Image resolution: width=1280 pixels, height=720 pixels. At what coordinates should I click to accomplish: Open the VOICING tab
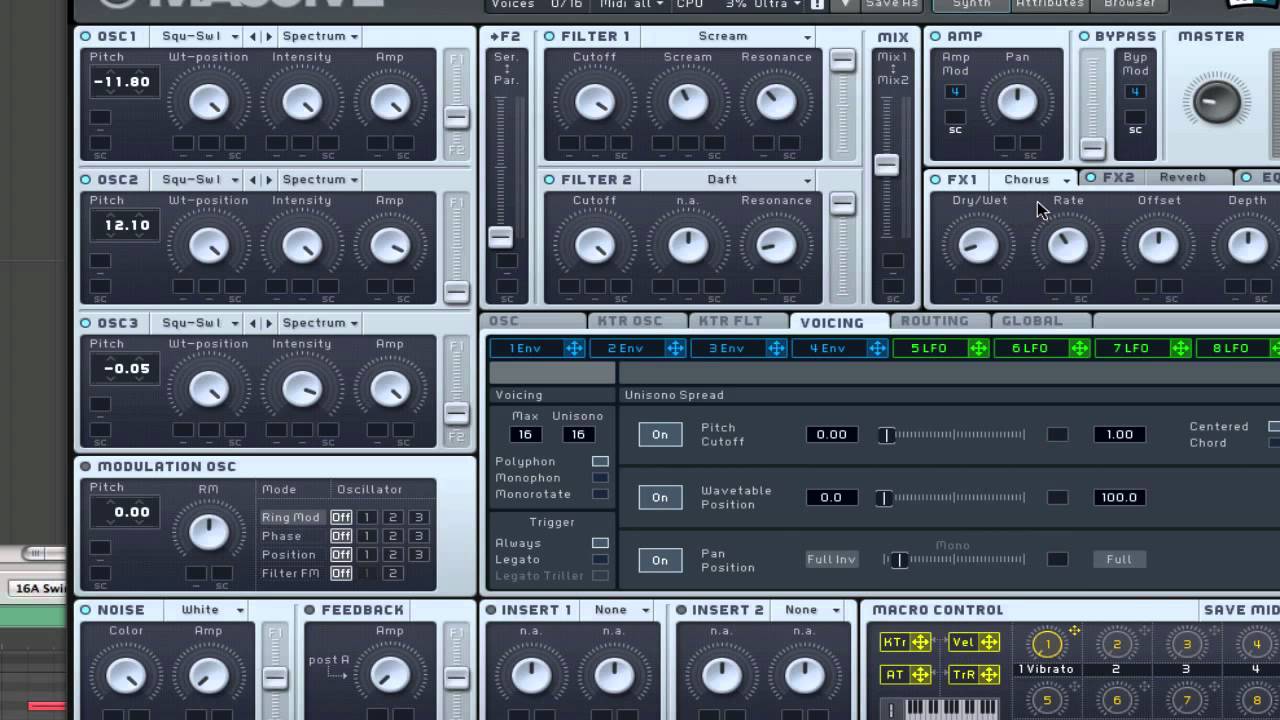tap(838, 322)
